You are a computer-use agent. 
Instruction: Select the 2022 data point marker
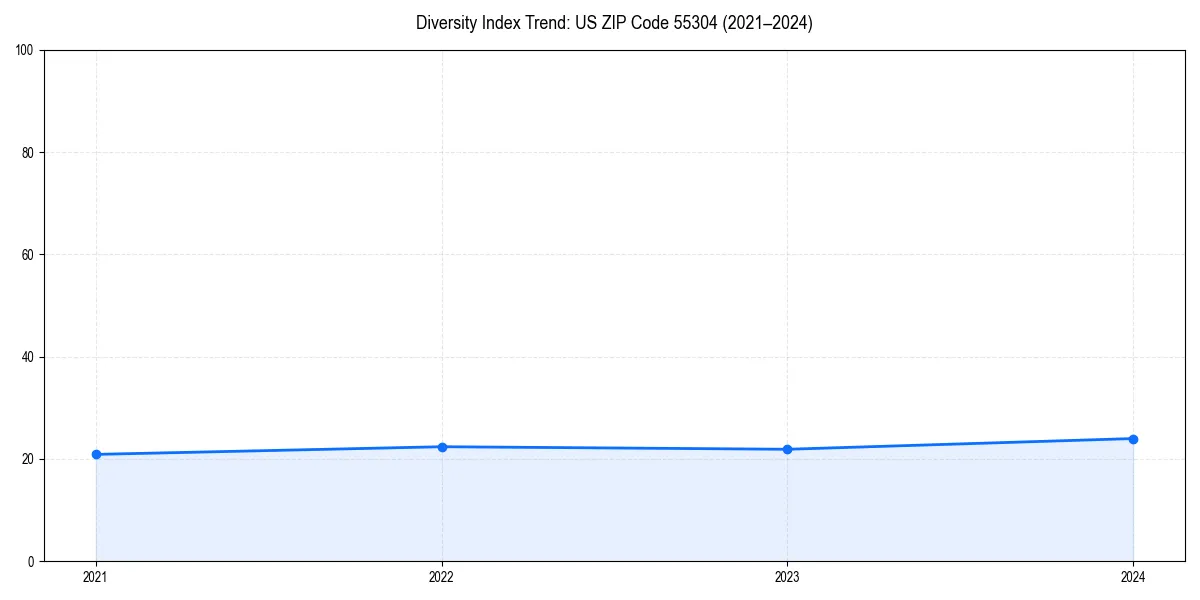click(442, 446)
